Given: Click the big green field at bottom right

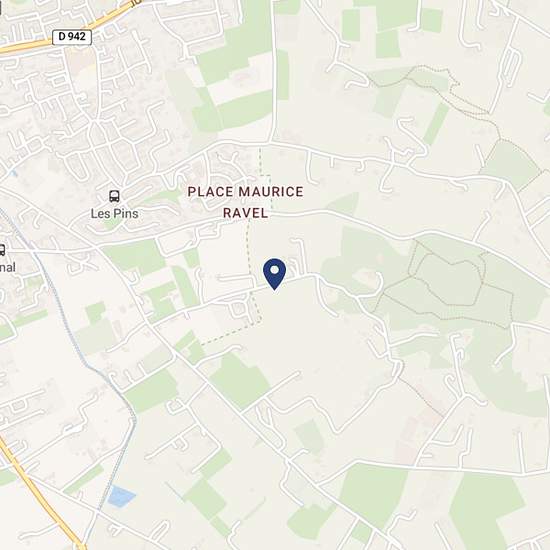Looking at the screenshot, I should pyautogui.click(x=486, y=509).
